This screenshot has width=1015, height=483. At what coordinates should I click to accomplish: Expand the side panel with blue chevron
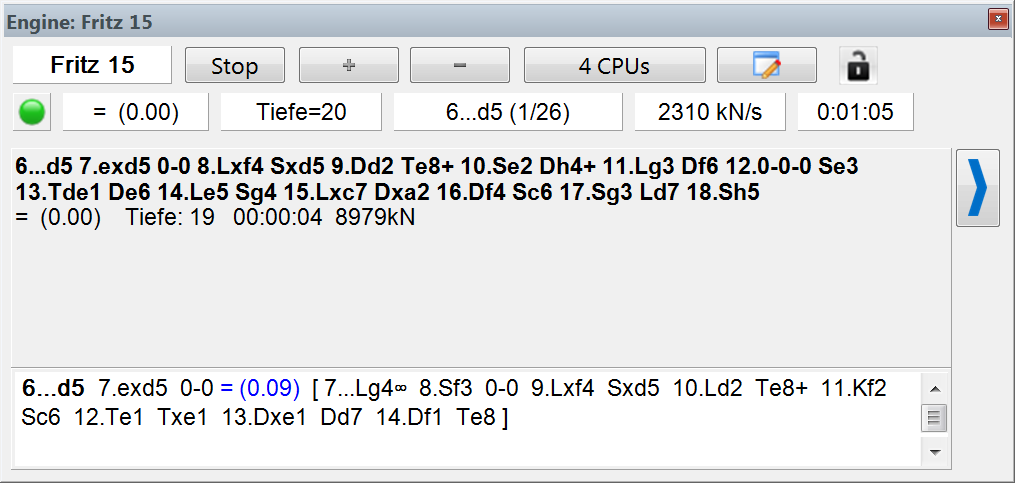click(977, 189)
